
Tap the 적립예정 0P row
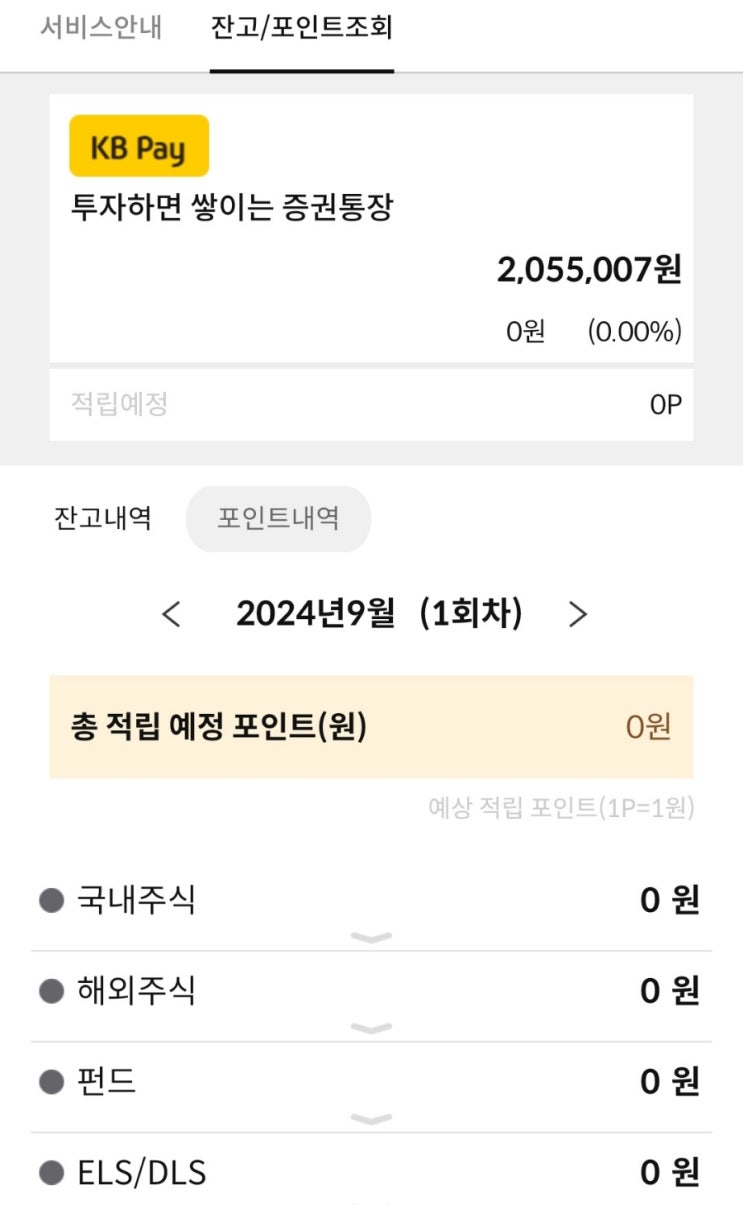(371, 403)
